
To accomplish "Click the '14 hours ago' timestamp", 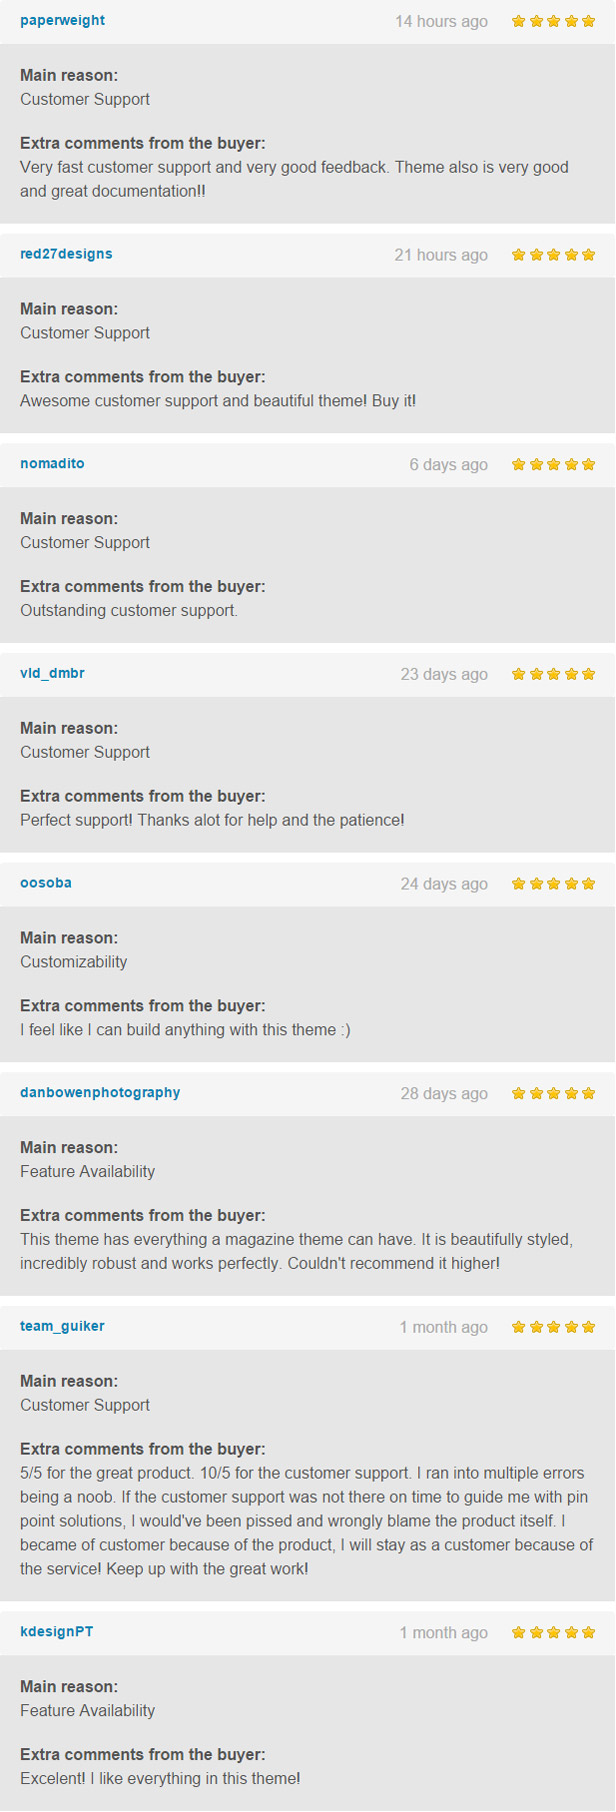I will (441, 21).
